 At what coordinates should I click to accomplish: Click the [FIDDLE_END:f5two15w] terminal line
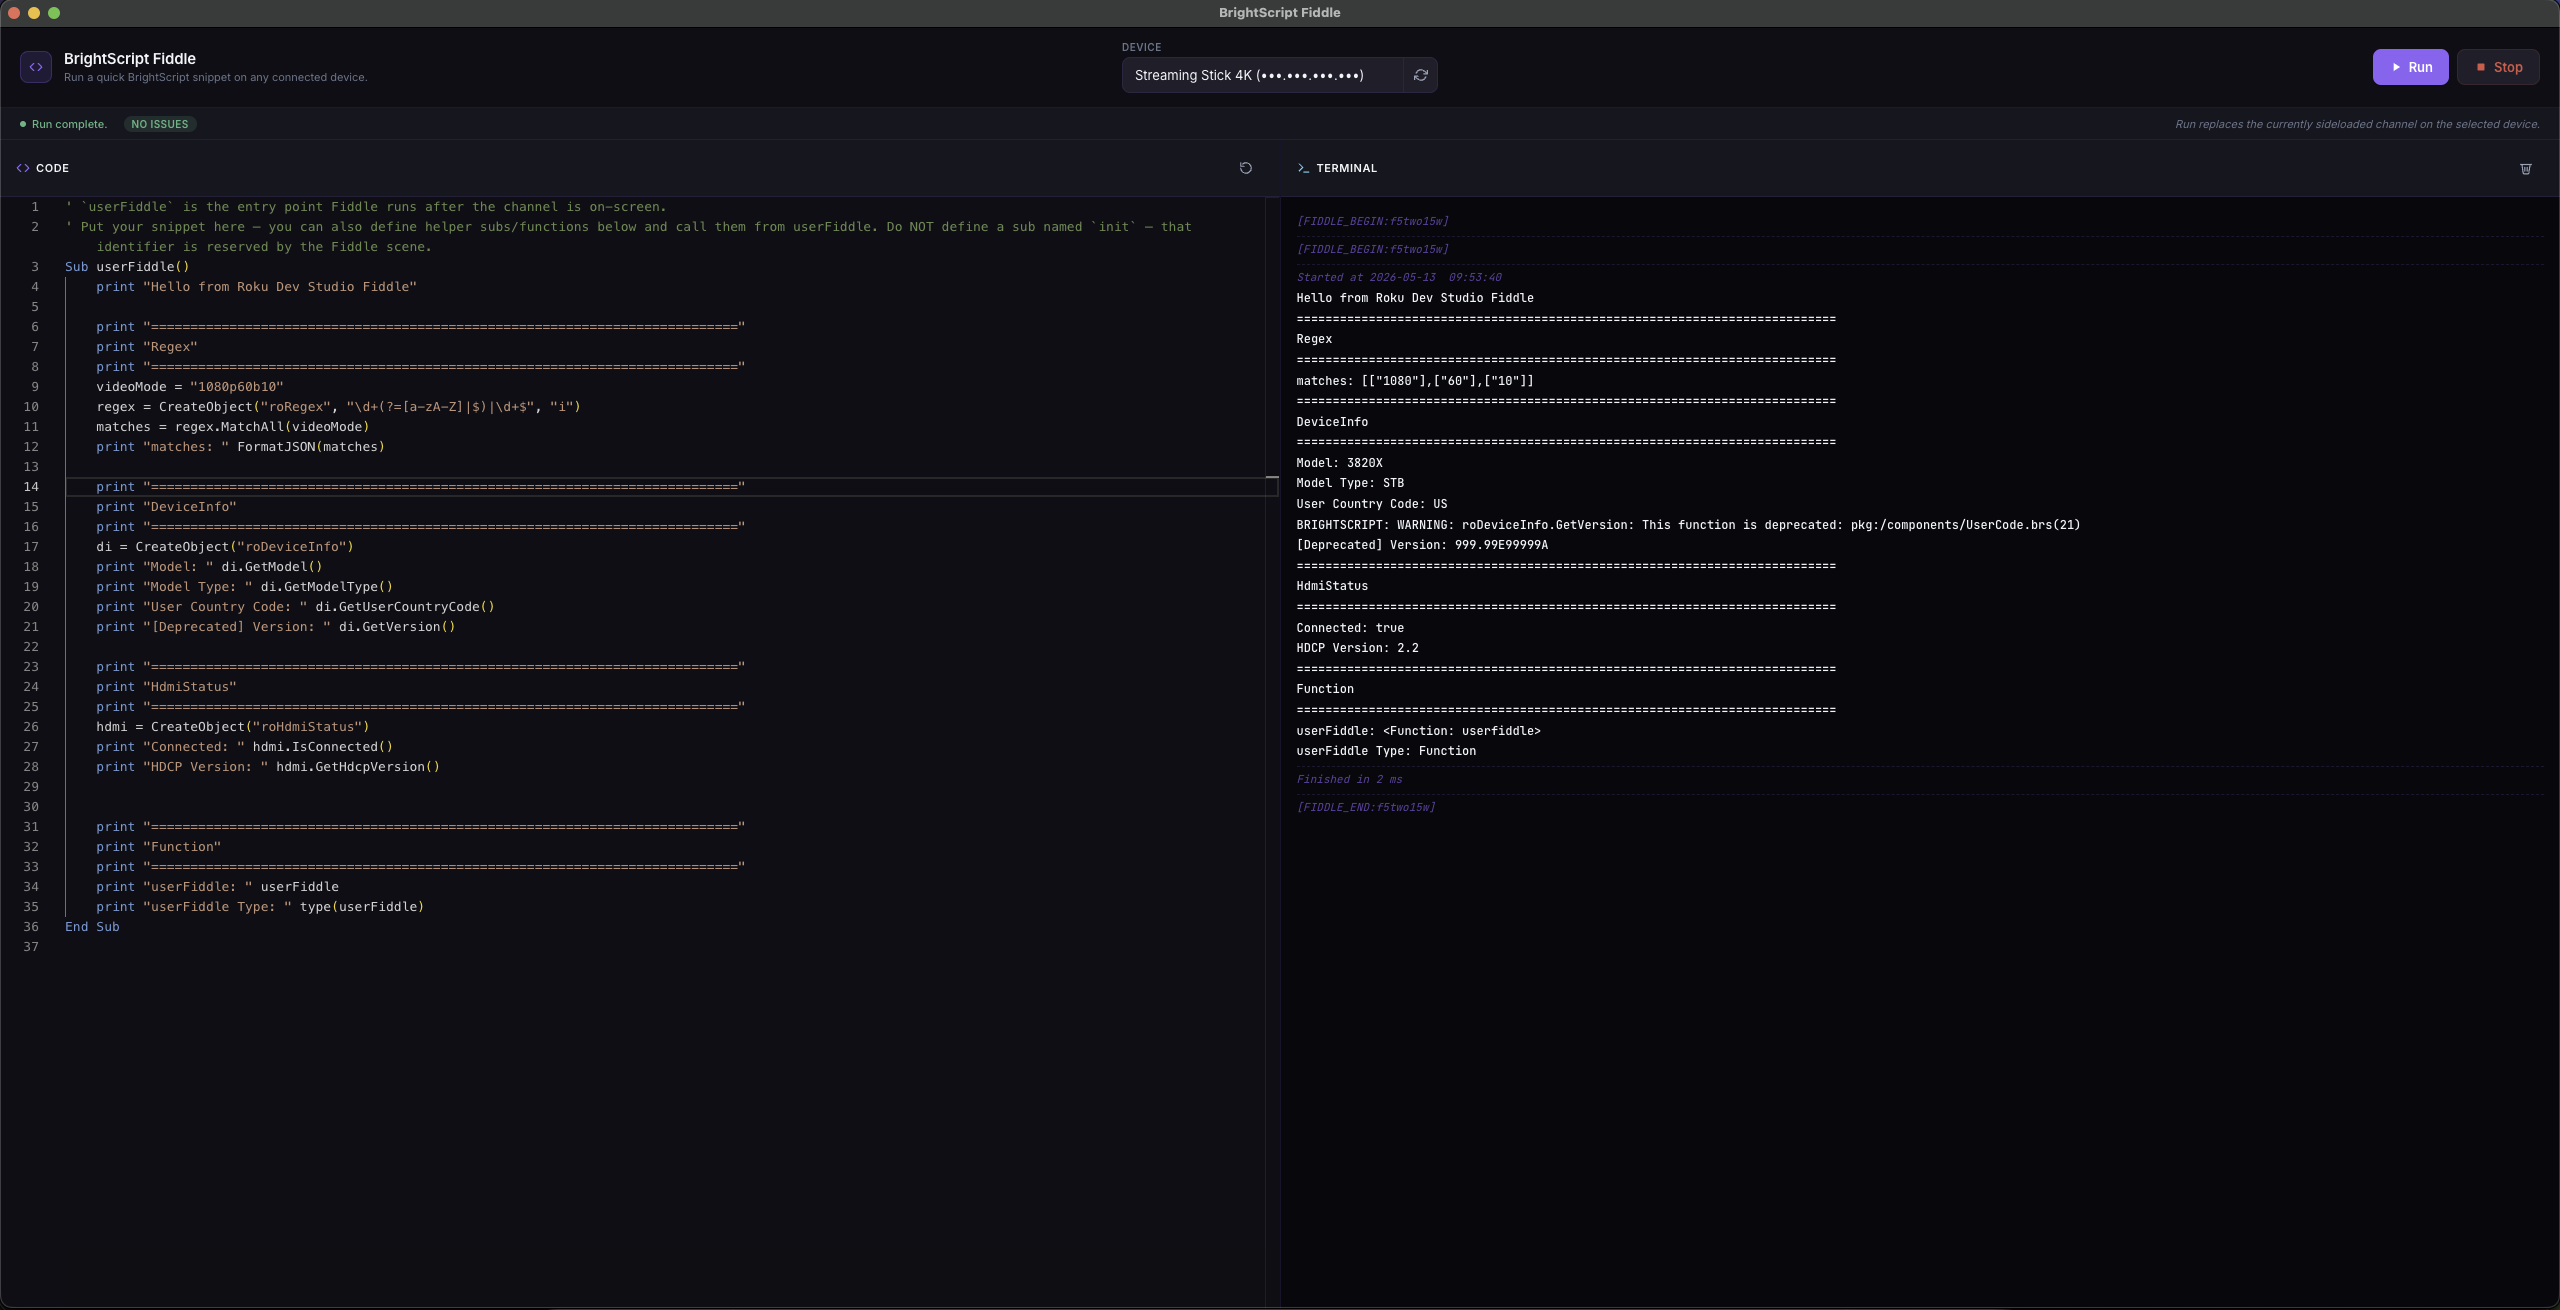click(x=1366, y=807)
